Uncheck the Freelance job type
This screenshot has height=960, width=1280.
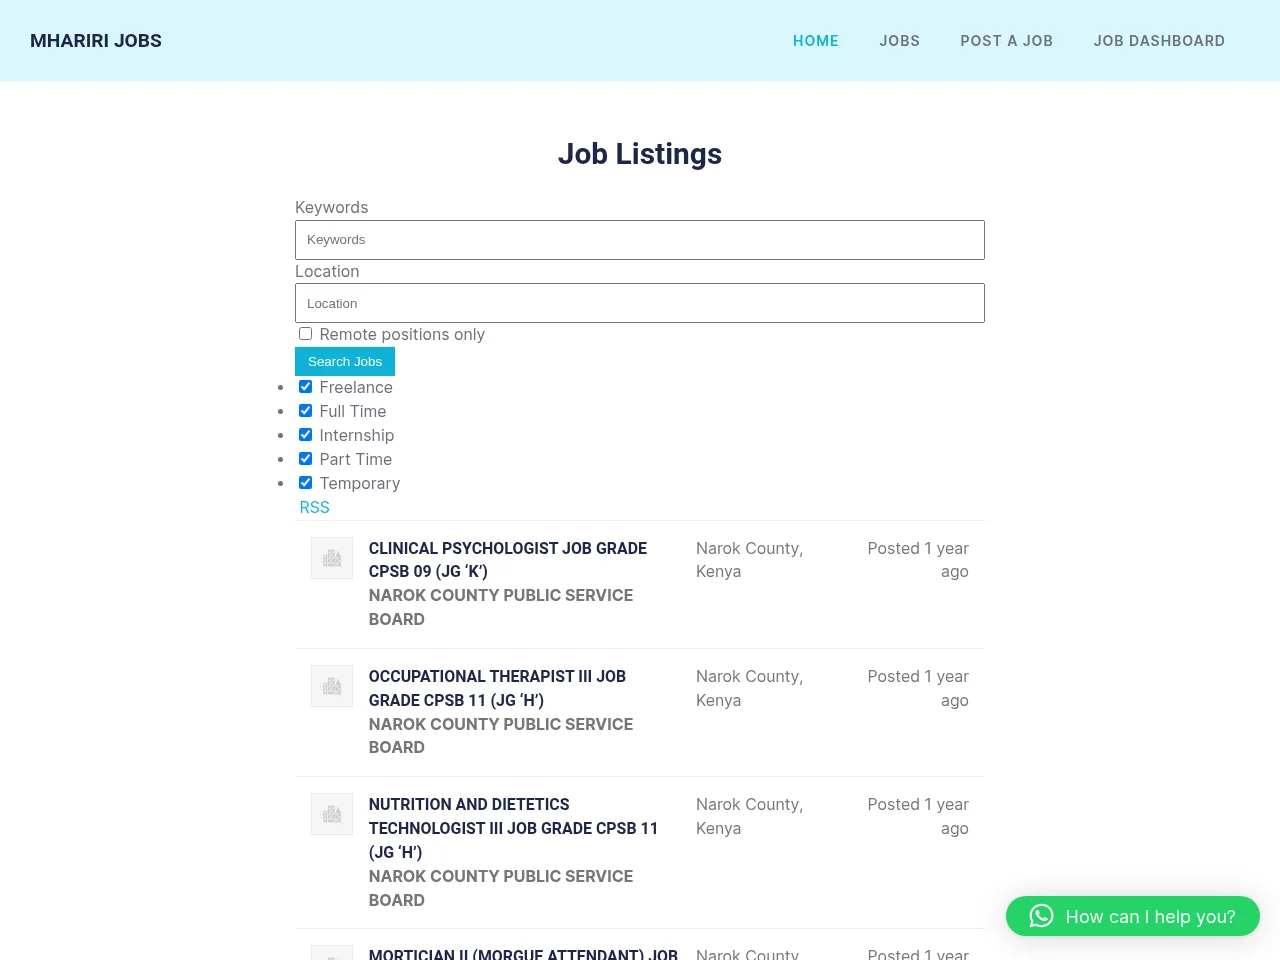[306, 387]
